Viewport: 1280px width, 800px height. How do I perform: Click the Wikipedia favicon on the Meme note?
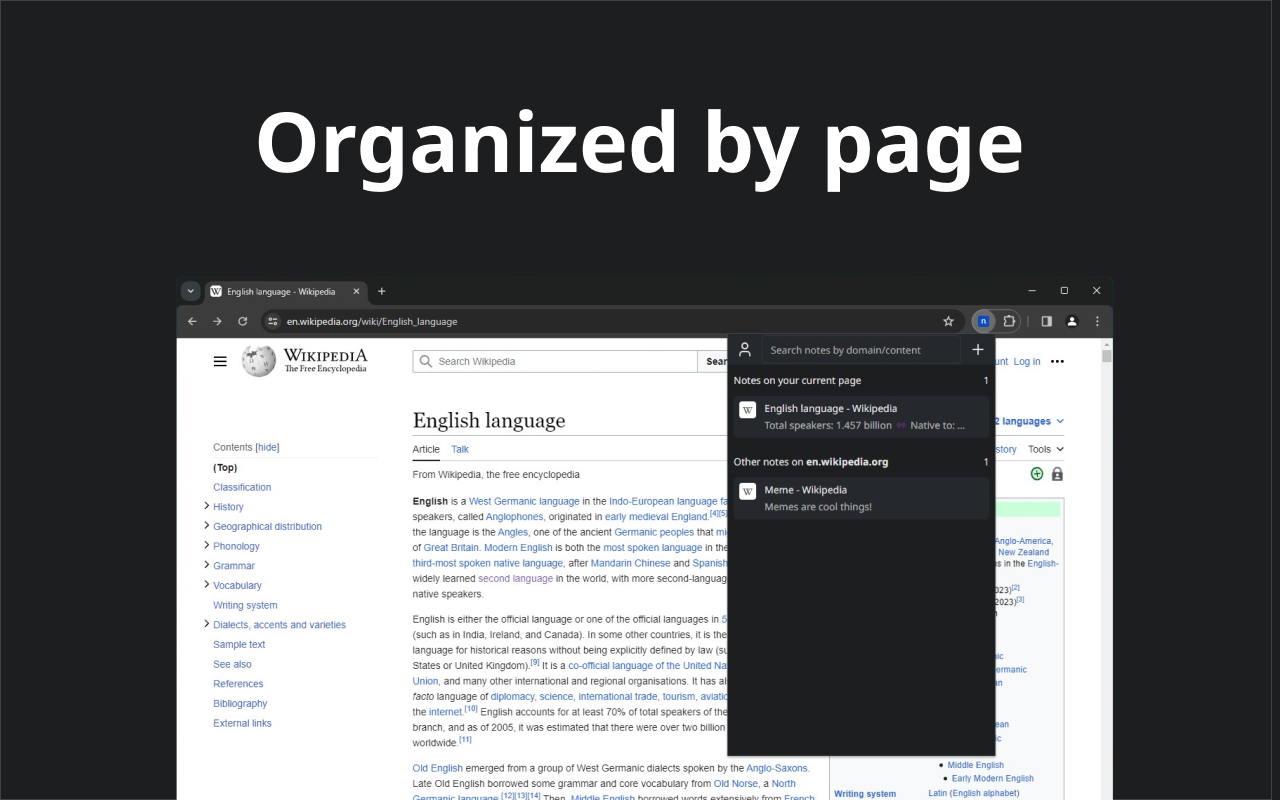click(747, 491)
